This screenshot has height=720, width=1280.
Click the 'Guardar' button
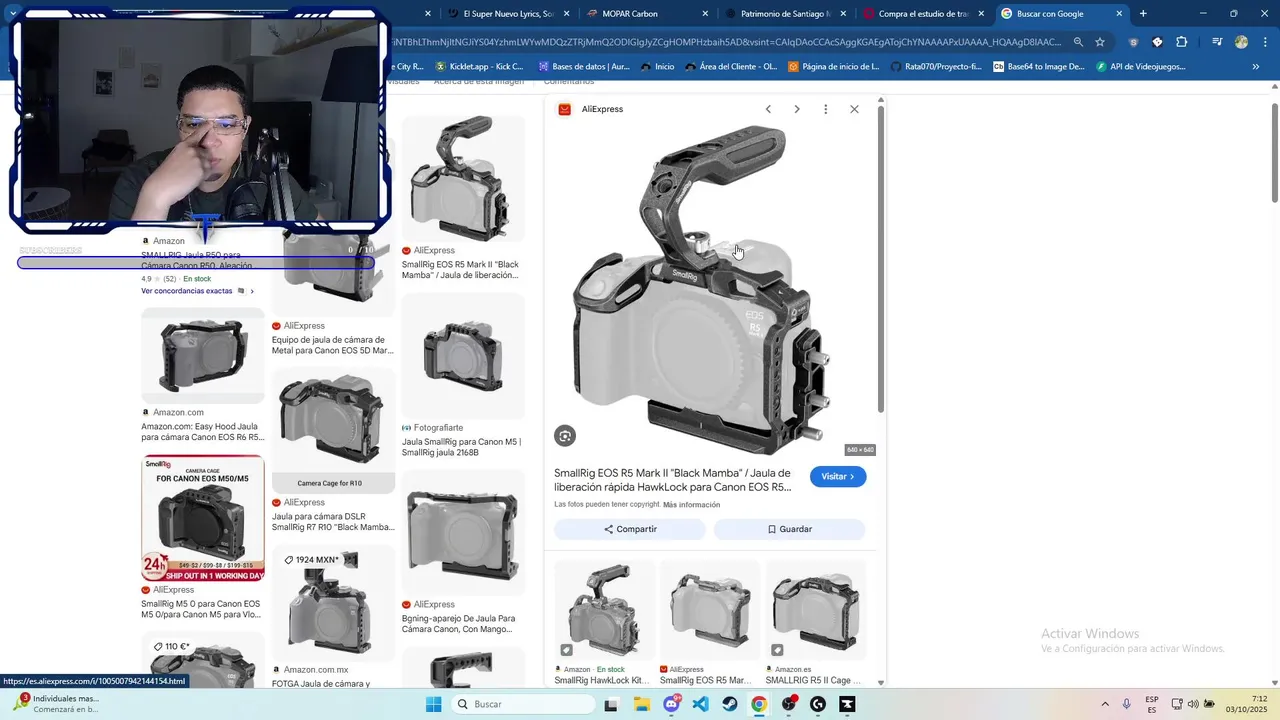pyautogui.click(x=789, y=529)
